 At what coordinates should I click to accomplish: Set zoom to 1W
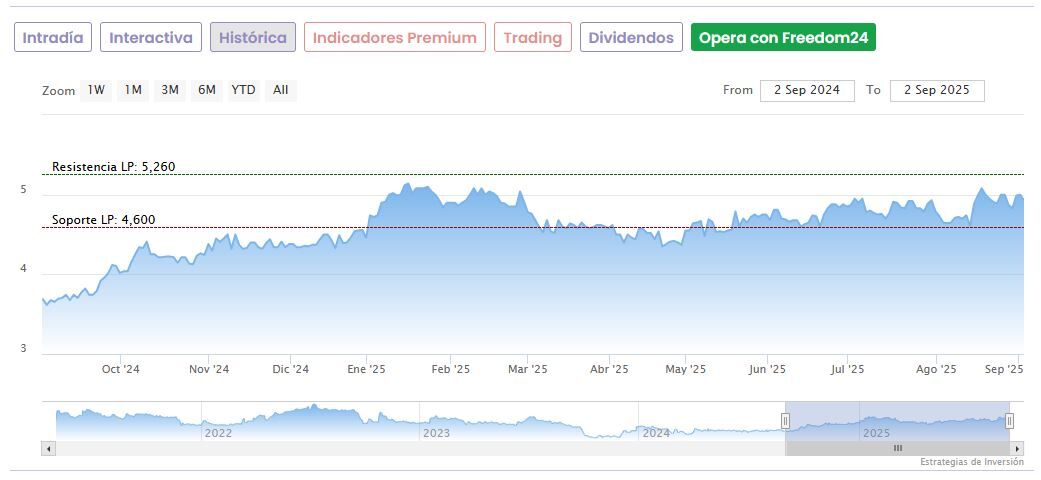click(x=96, y=90)
